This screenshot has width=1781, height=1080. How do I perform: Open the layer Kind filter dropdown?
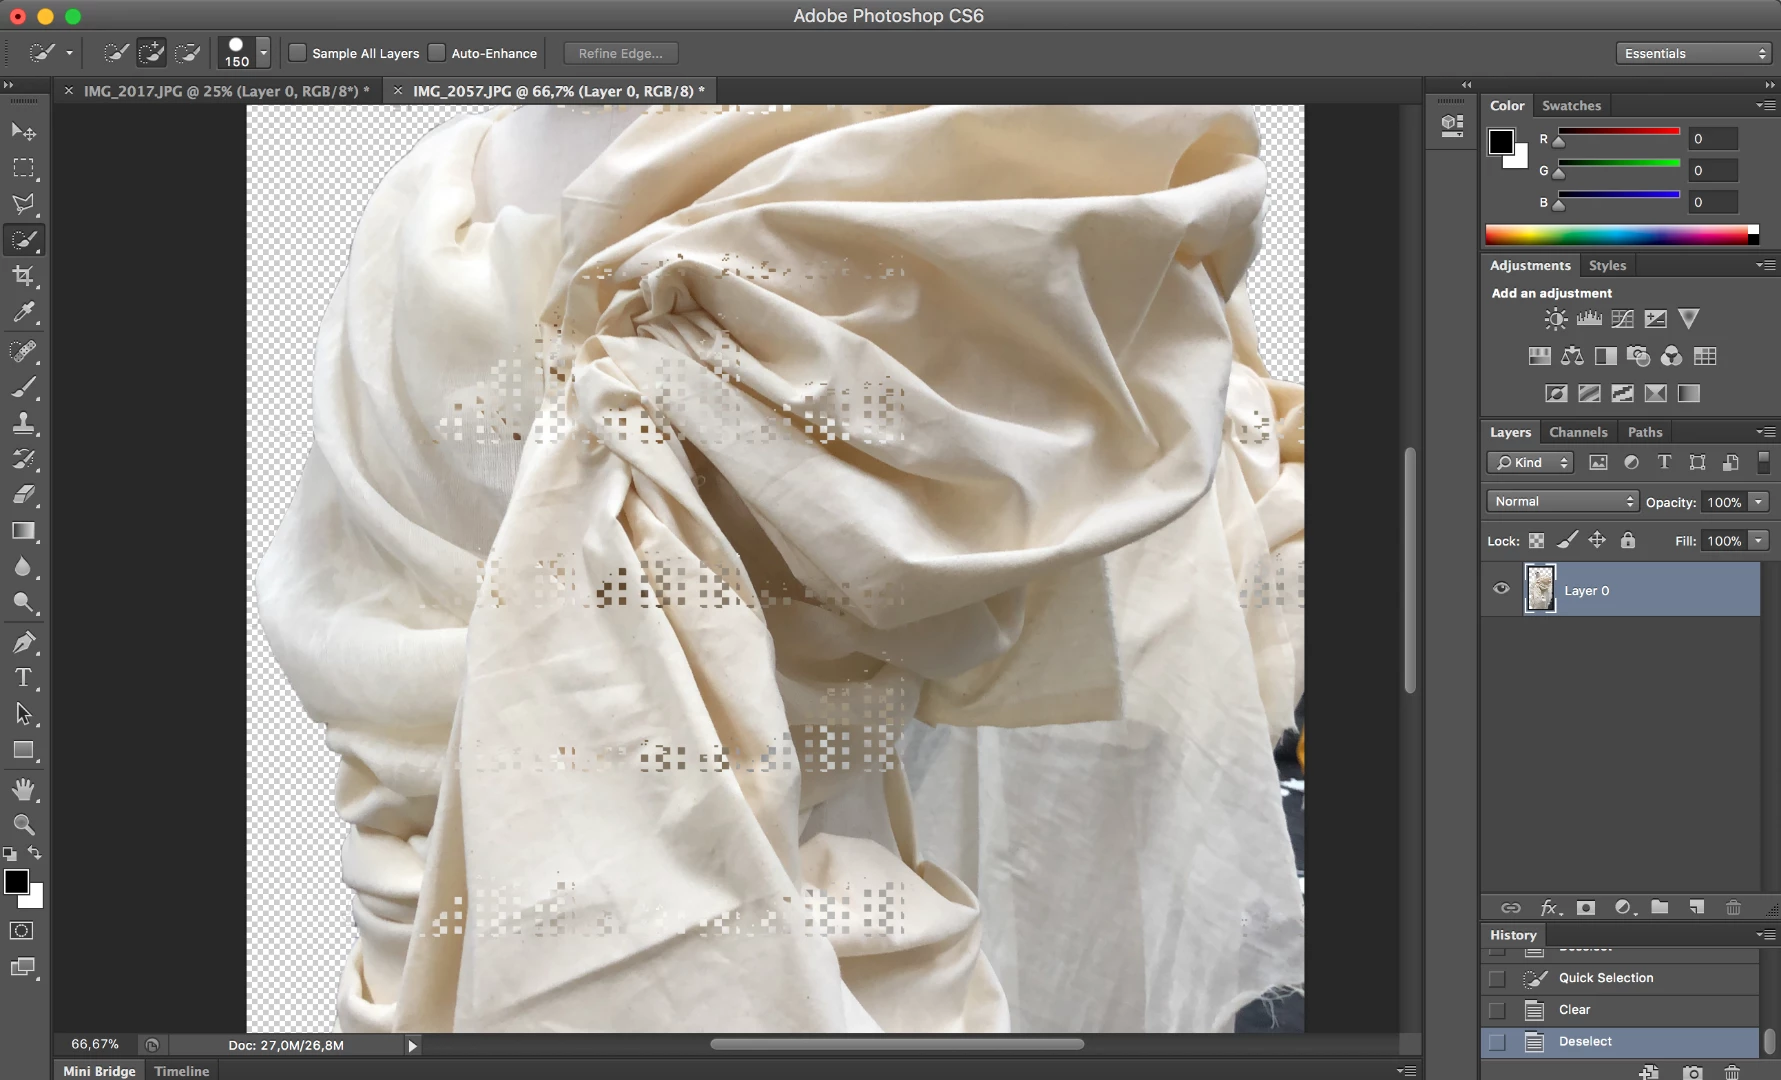click(1530, 462)
